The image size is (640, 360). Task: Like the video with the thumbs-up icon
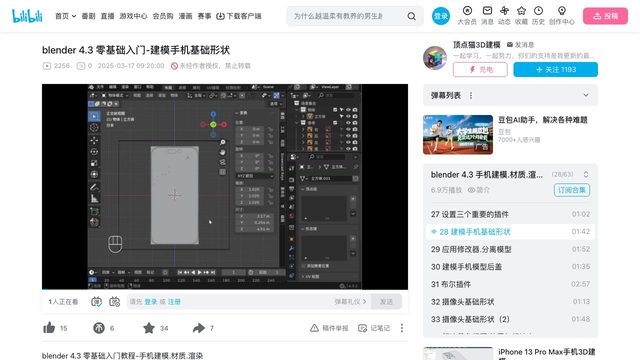point(49,328)
